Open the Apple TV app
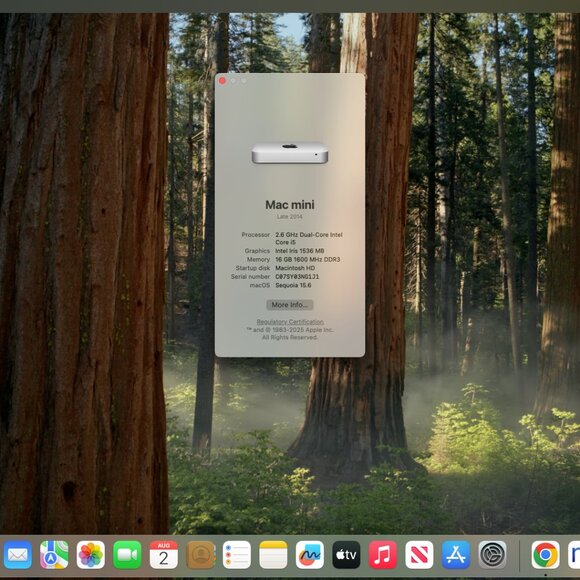 point(347,554)
